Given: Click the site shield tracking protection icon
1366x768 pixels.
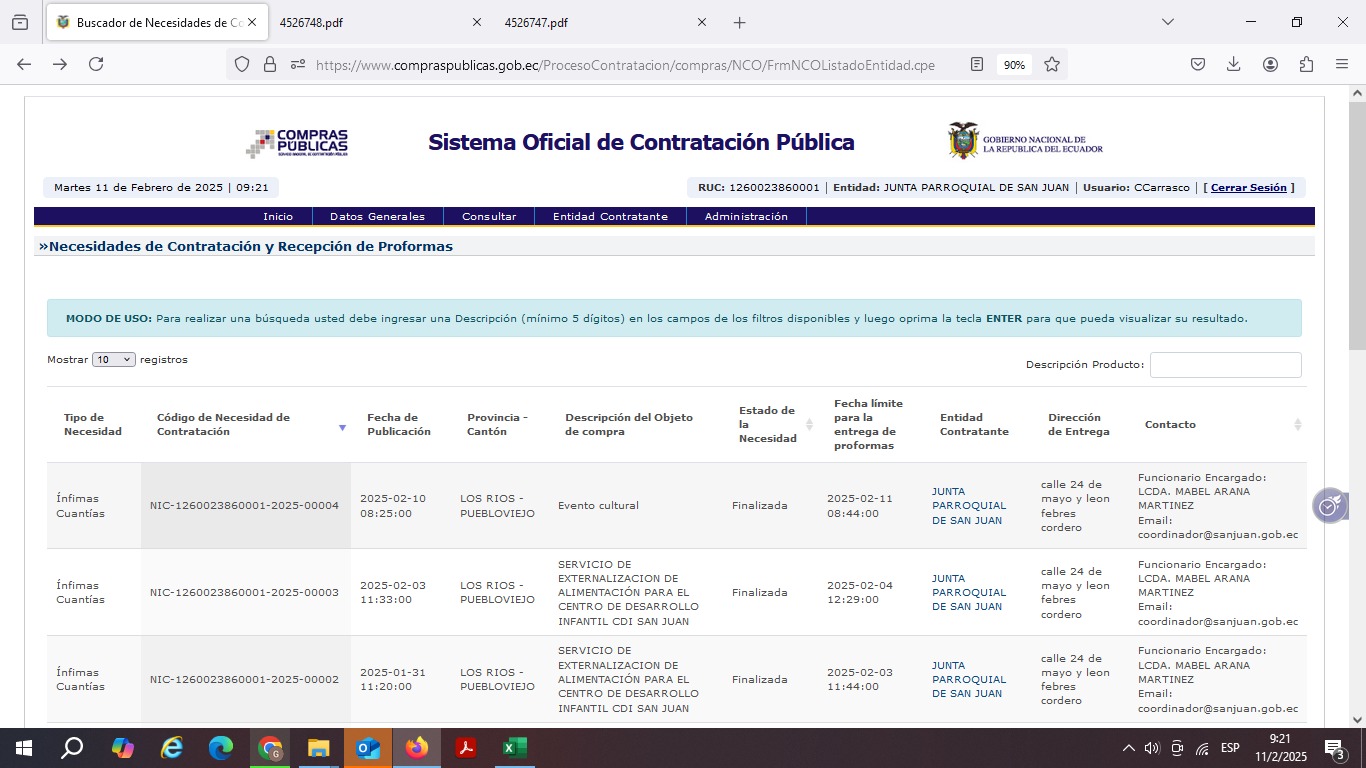Looking at the screenshot, I should pos(241,64).
